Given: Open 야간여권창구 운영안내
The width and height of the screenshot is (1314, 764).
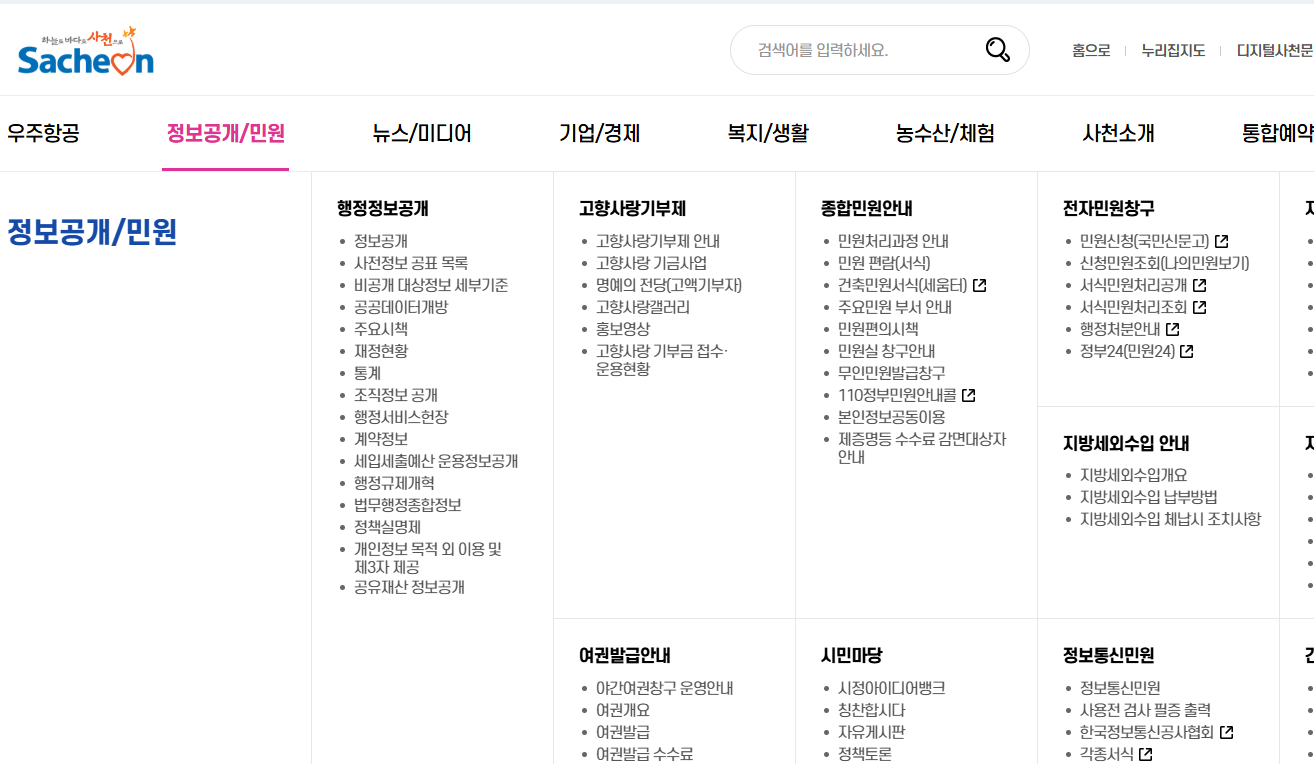Looking at the screenshot, I should pos(664,688).
